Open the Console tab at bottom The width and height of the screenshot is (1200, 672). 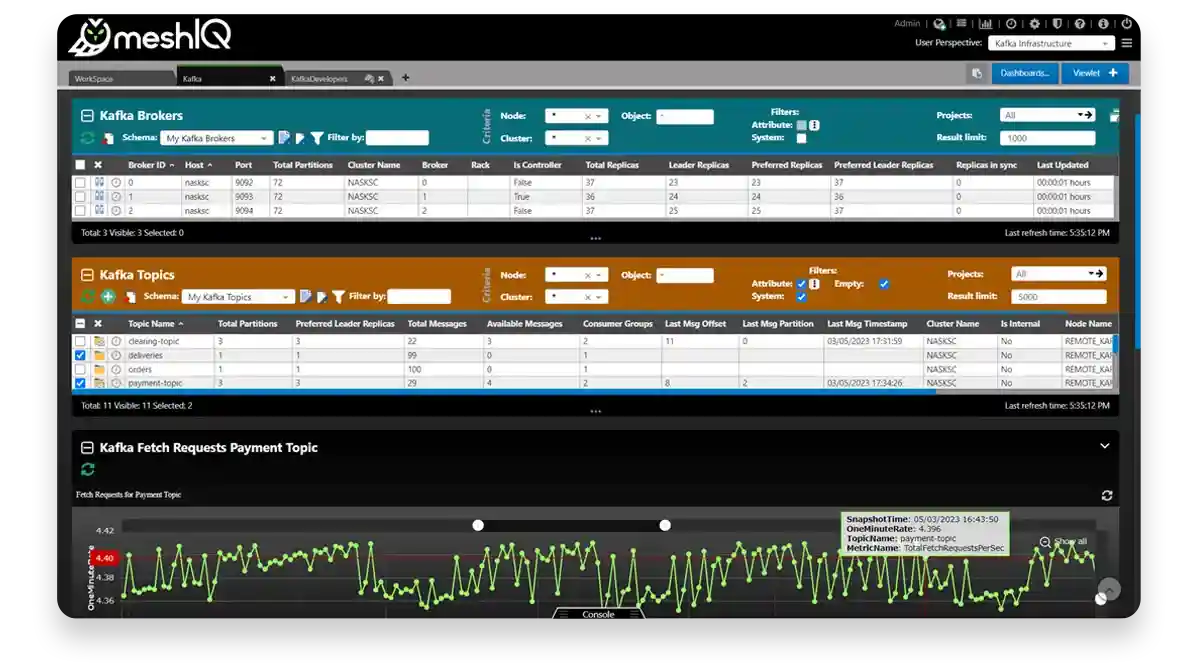click(599, 614)
